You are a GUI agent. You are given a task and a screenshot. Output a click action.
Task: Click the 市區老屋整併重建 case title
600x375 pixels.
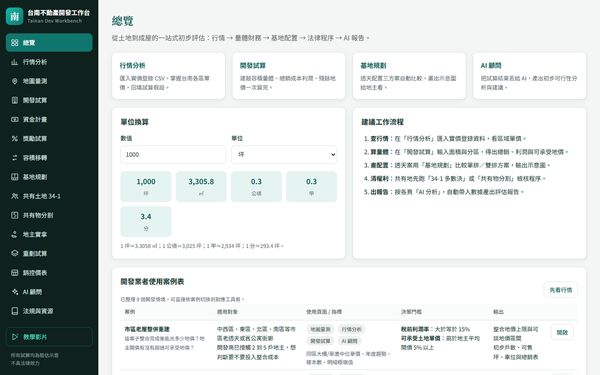pos(147,329)
